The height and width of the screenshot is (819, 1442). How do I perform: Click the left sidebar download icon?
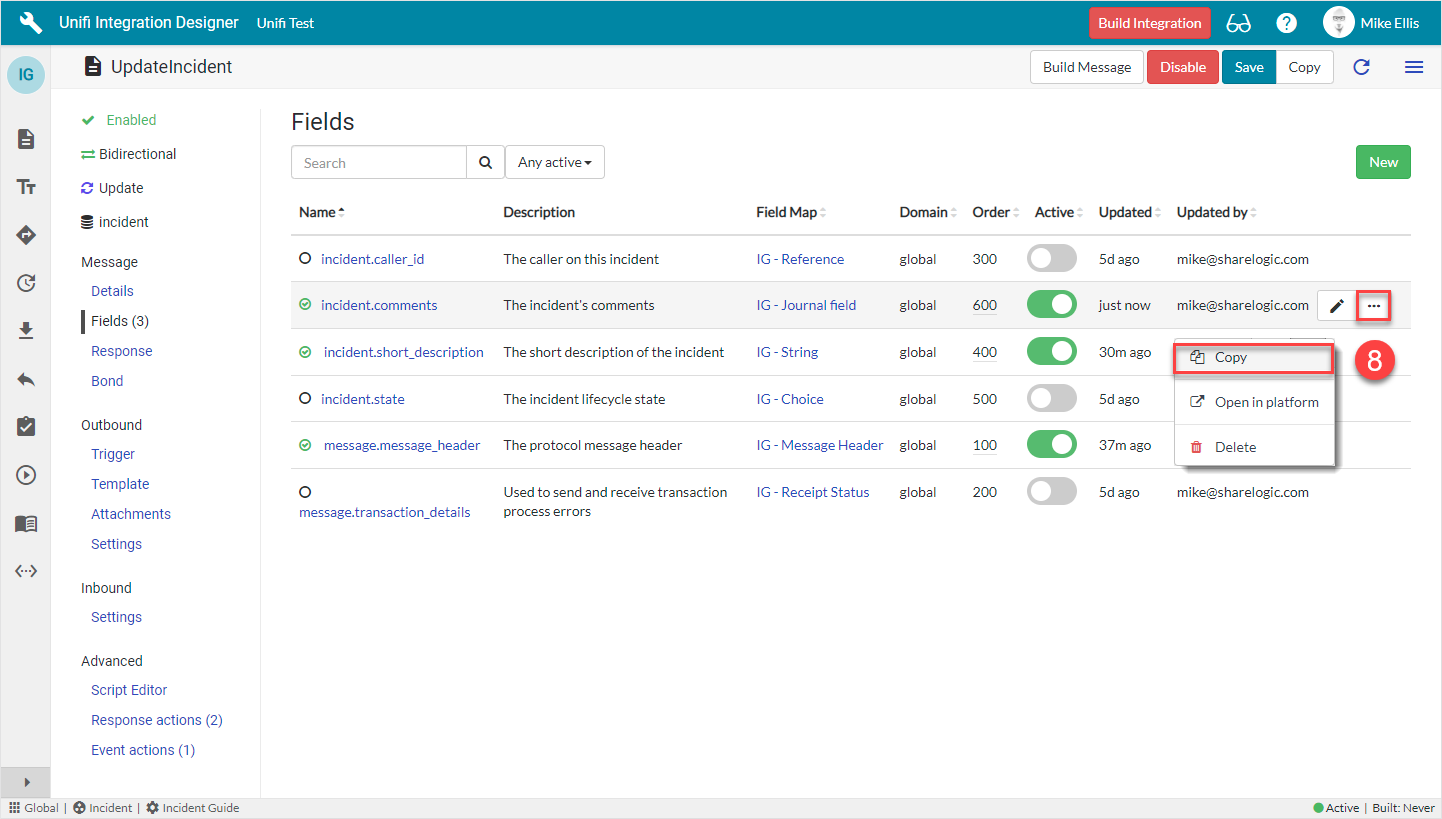click(x=26, y=331)
